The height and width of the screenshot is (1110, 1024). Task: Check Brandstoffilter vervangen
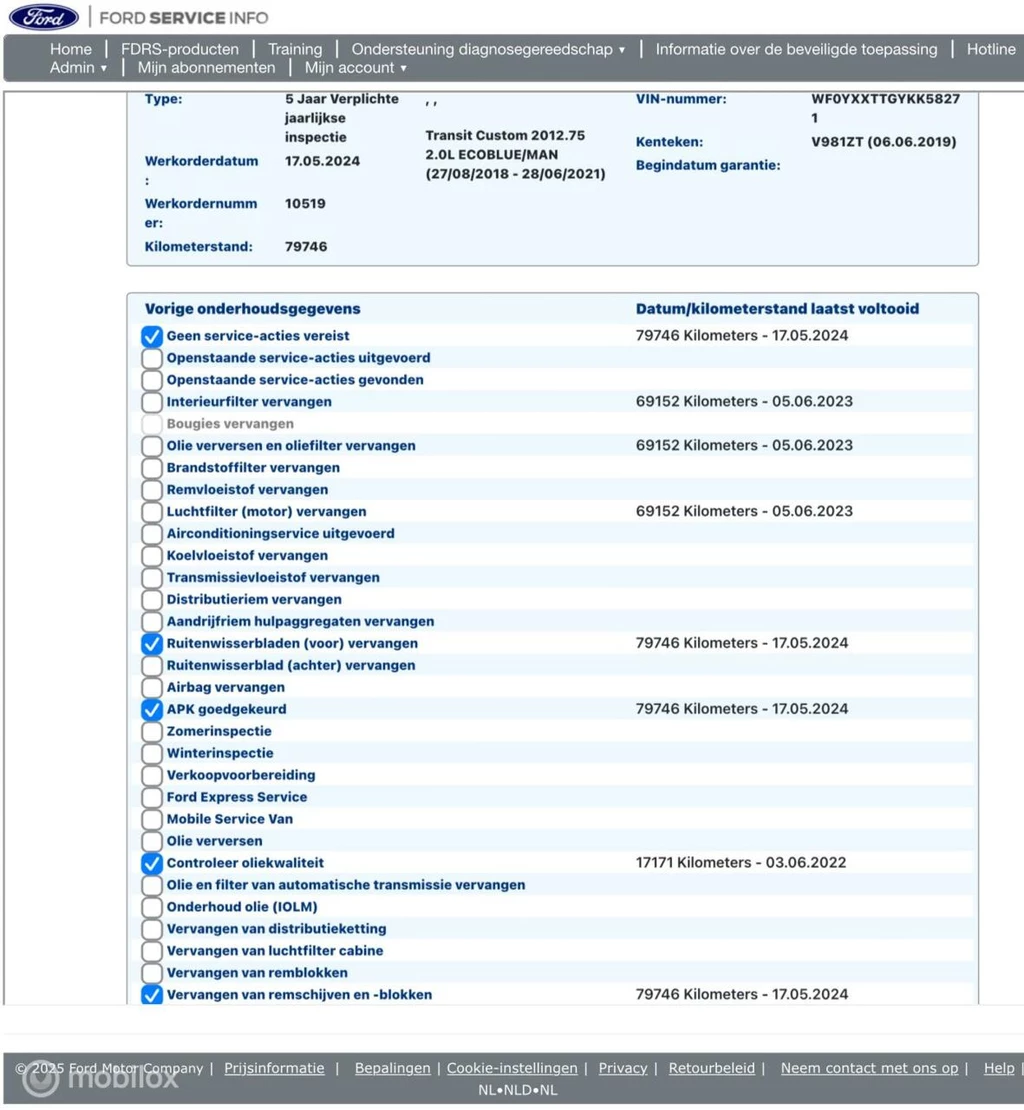(x=151, y=468)
